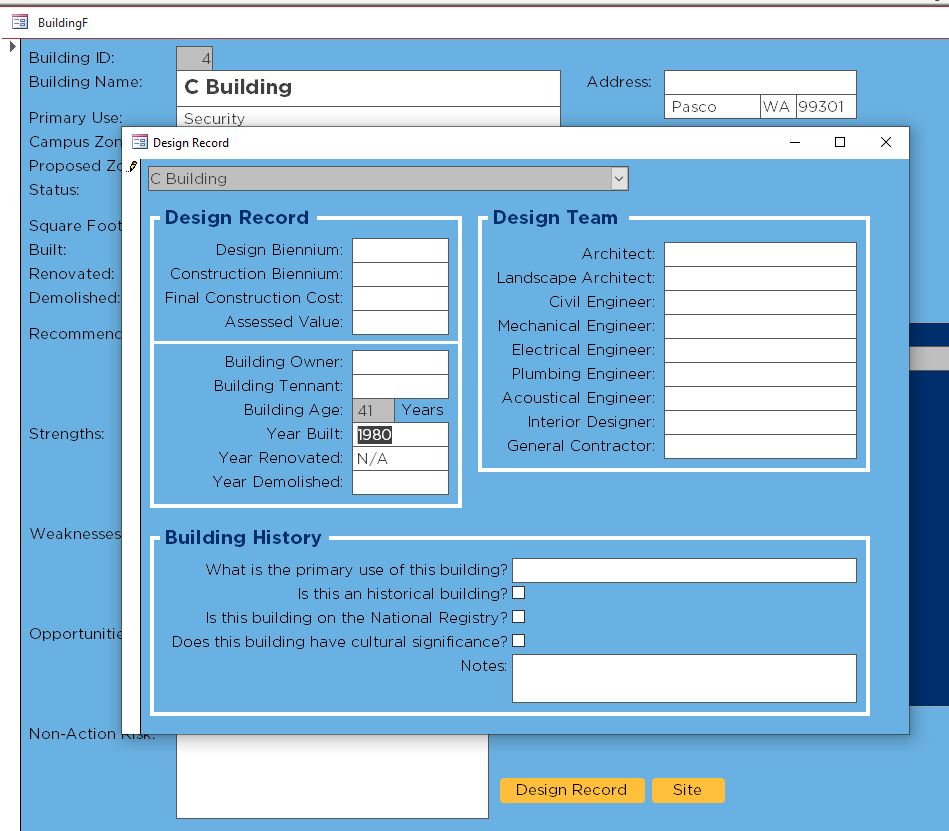949x831 pixels.
Task: Click into the Notes text box
Action: [x=684, y=678]
